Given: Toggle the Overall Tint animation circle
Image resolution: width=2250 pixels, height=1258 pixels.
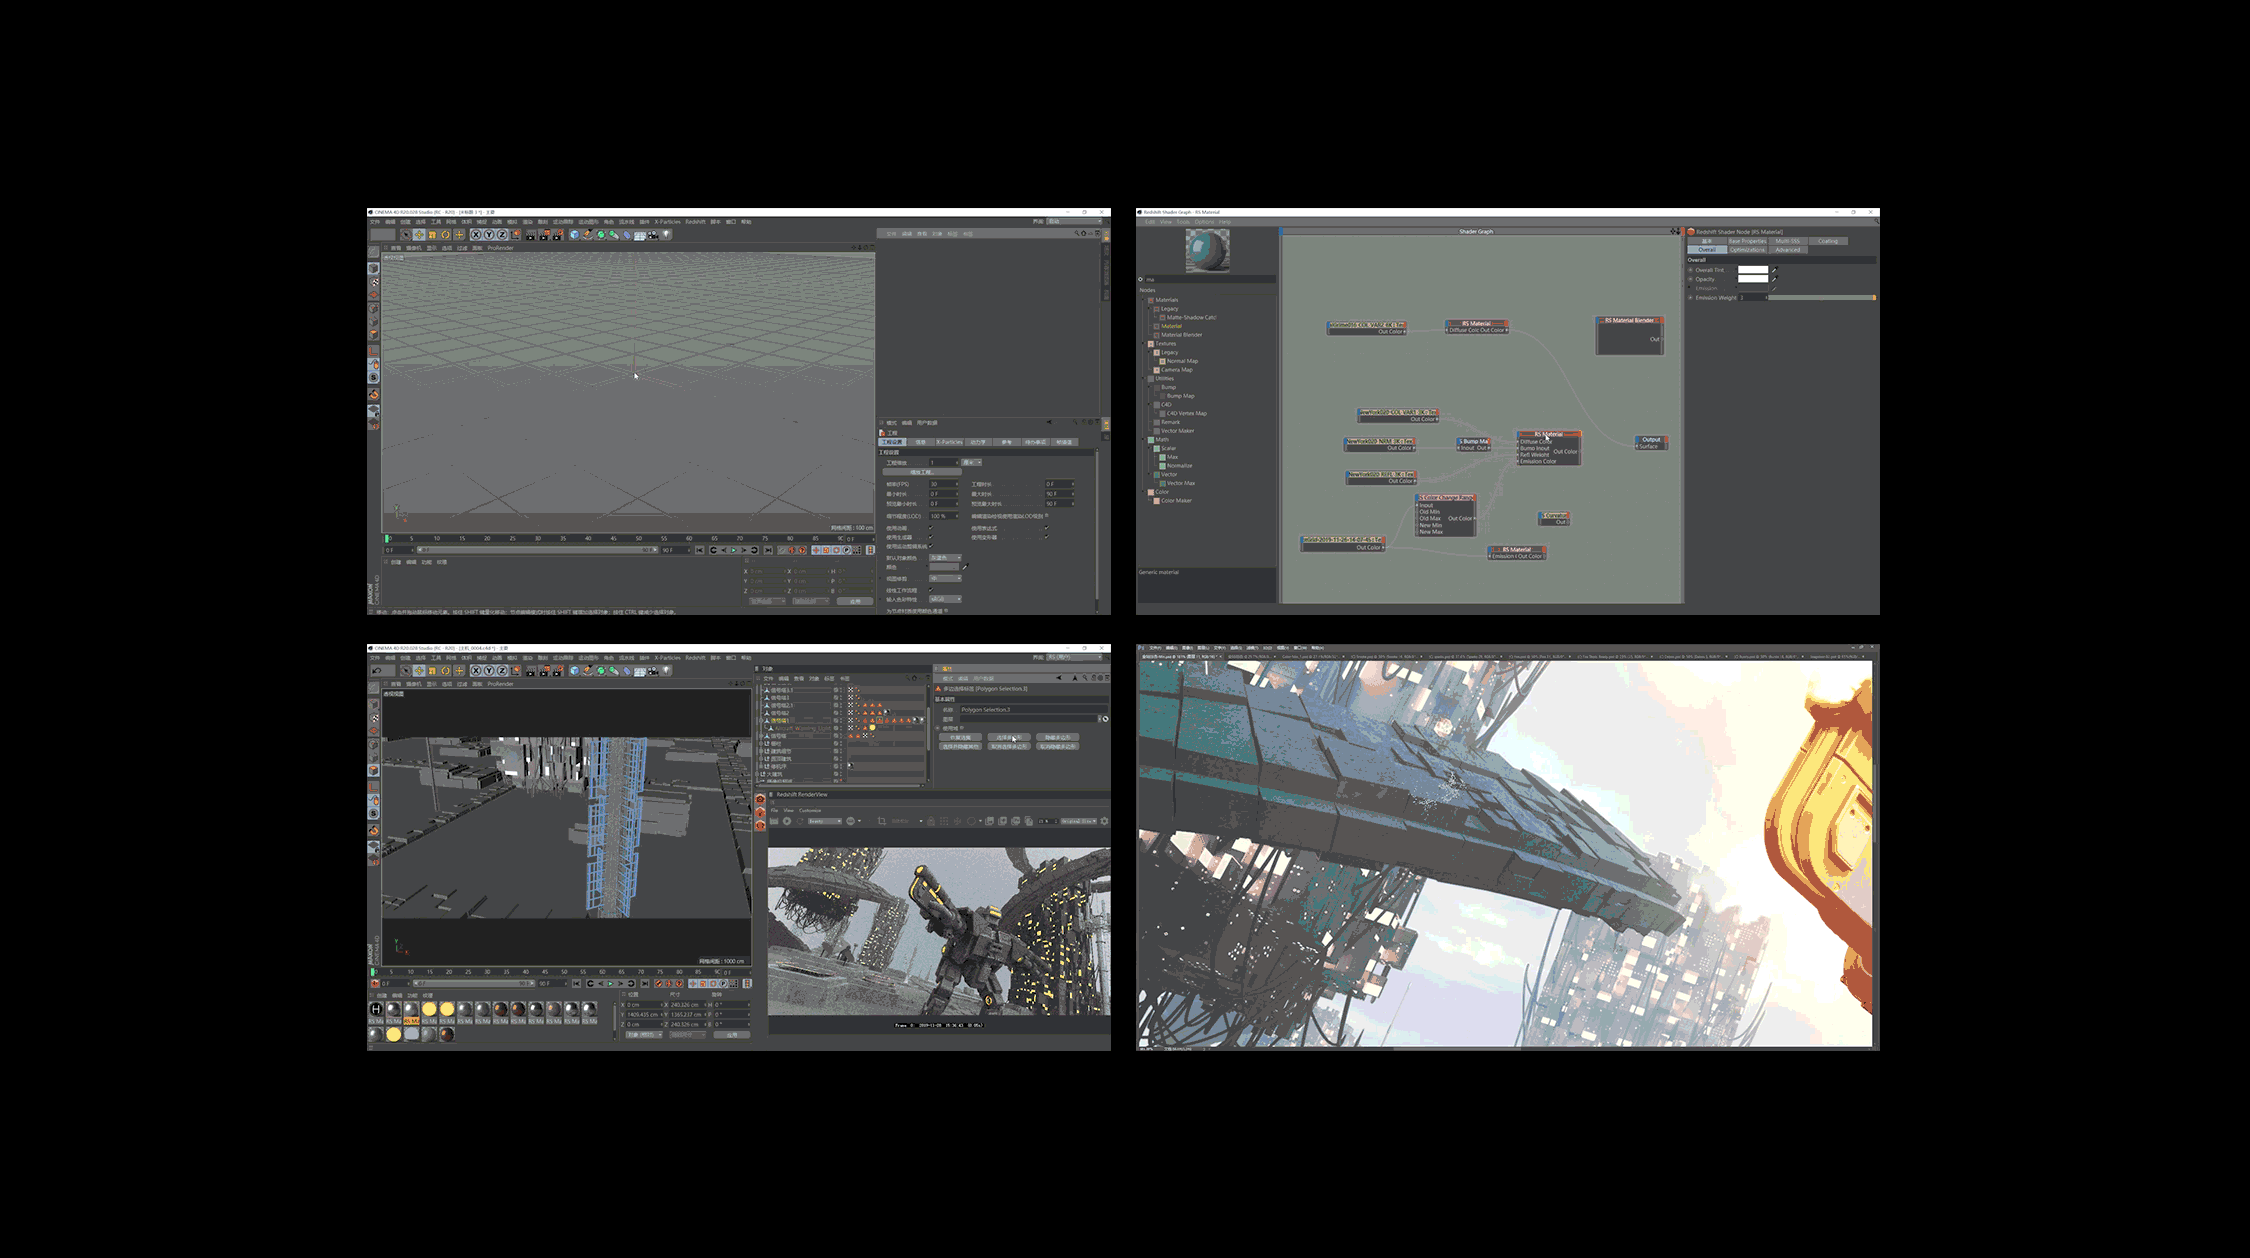Looking at the screenshot, I should point(1690,270).
